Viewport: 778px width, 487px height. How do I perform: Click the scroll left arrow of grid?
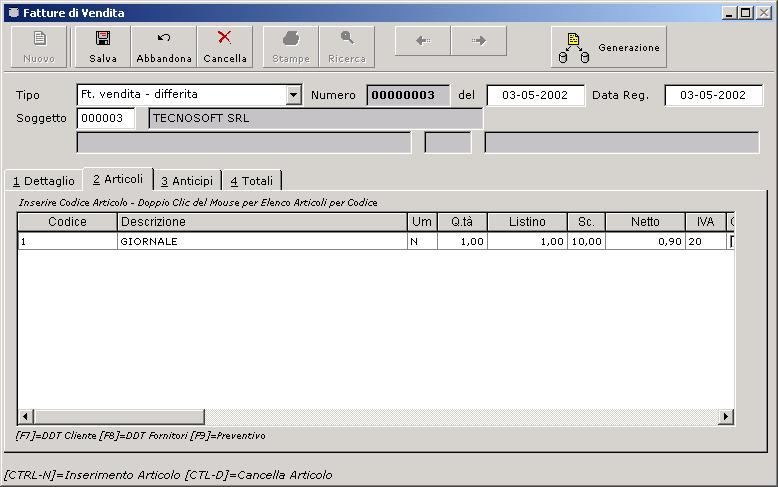click(x=26, y=417)
